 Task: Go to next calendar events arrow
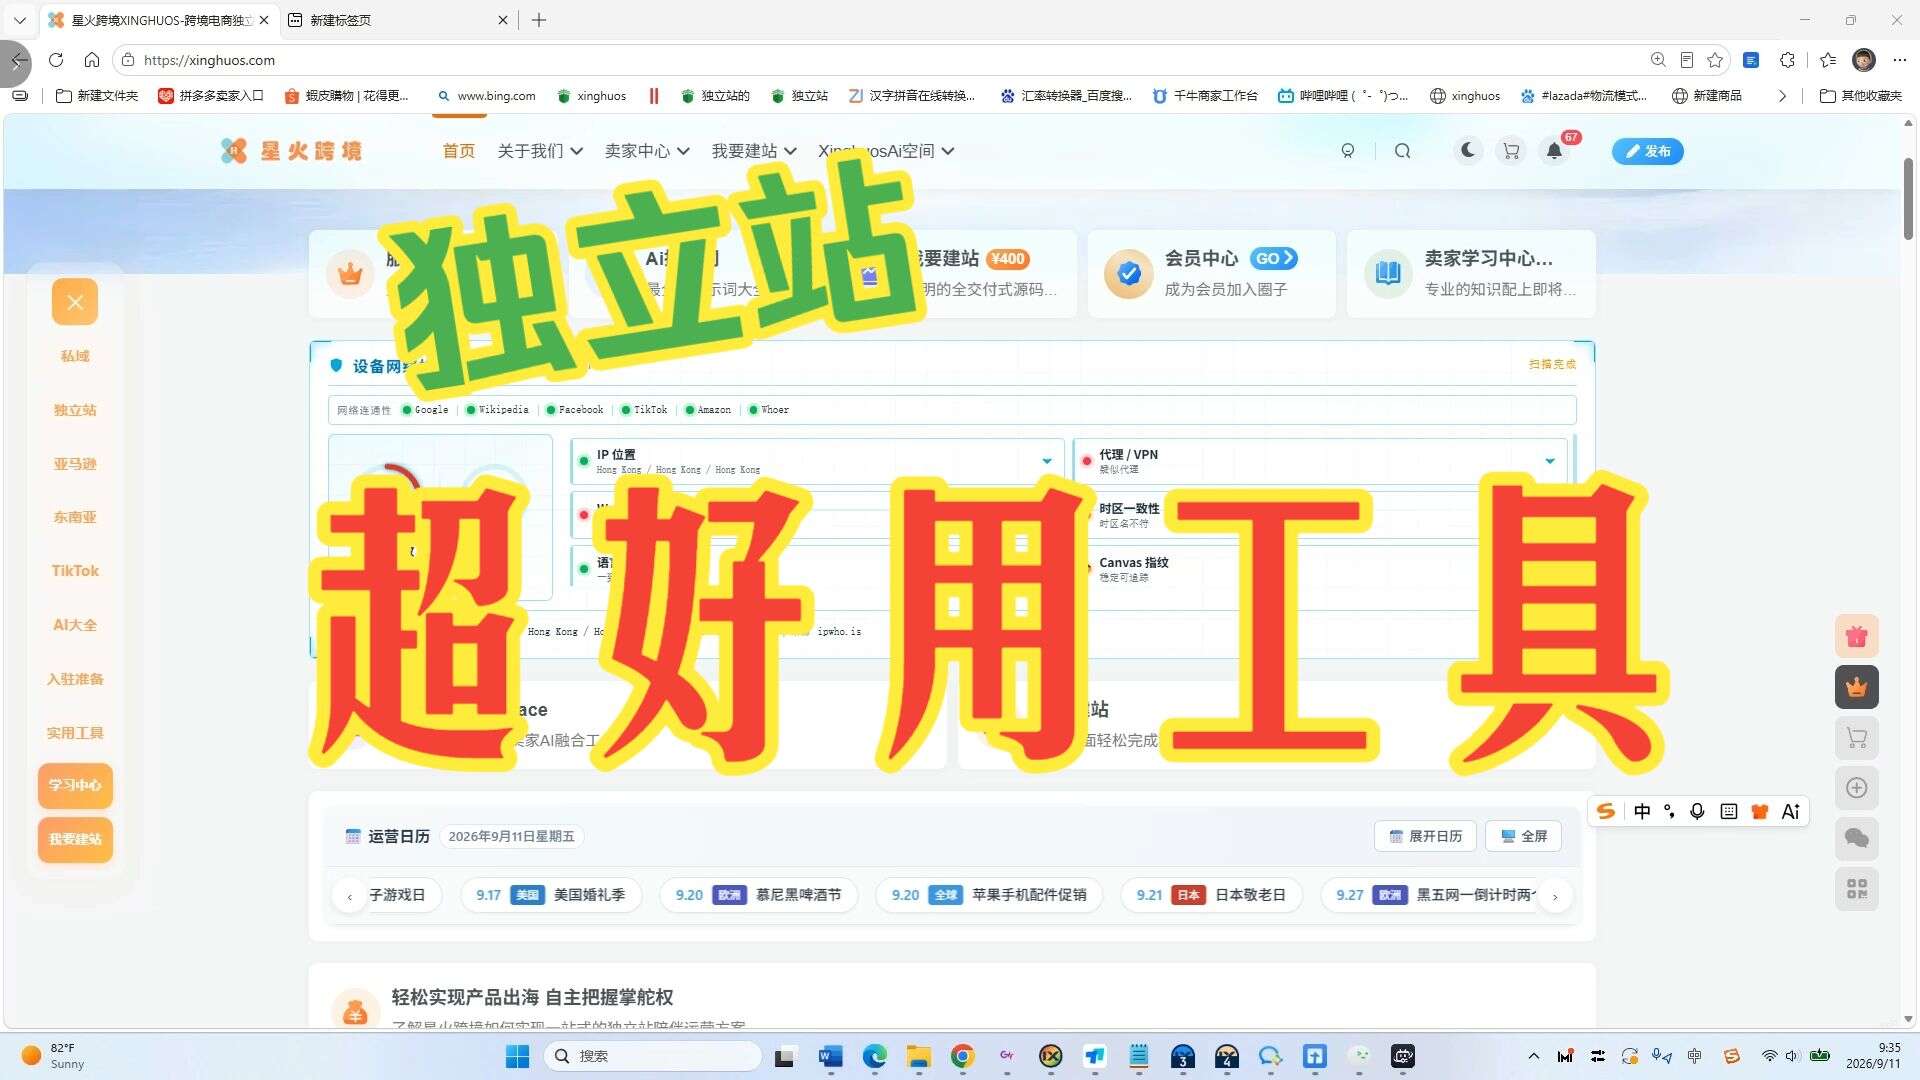pos(1555,896)
